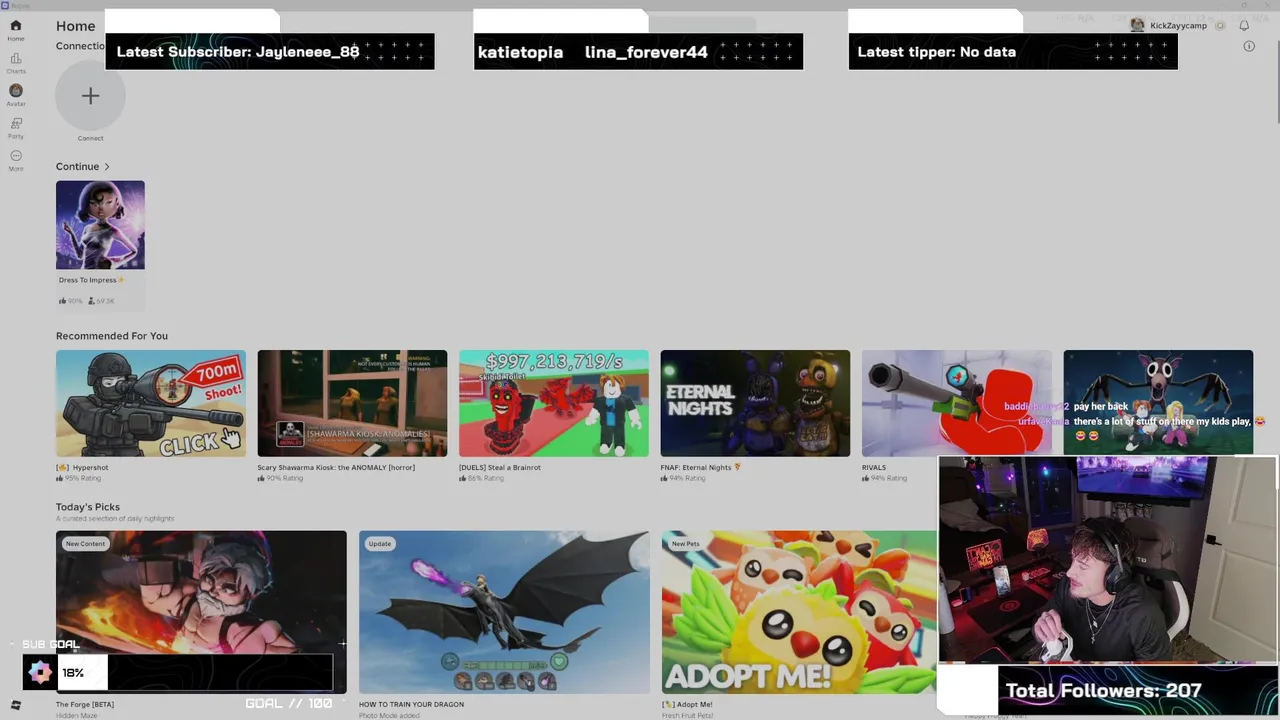The width and height of the screenshot is (1280, 720).
Task: Click the KickZayycamp profile avatar picture
Action: 1137,25
